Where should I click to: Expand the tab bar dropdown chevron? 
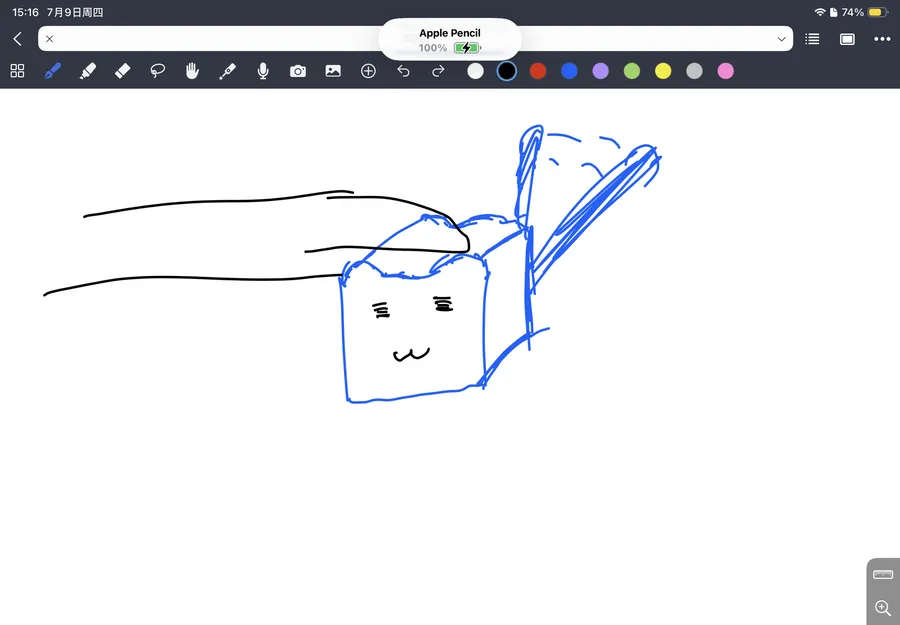[781, 39]
